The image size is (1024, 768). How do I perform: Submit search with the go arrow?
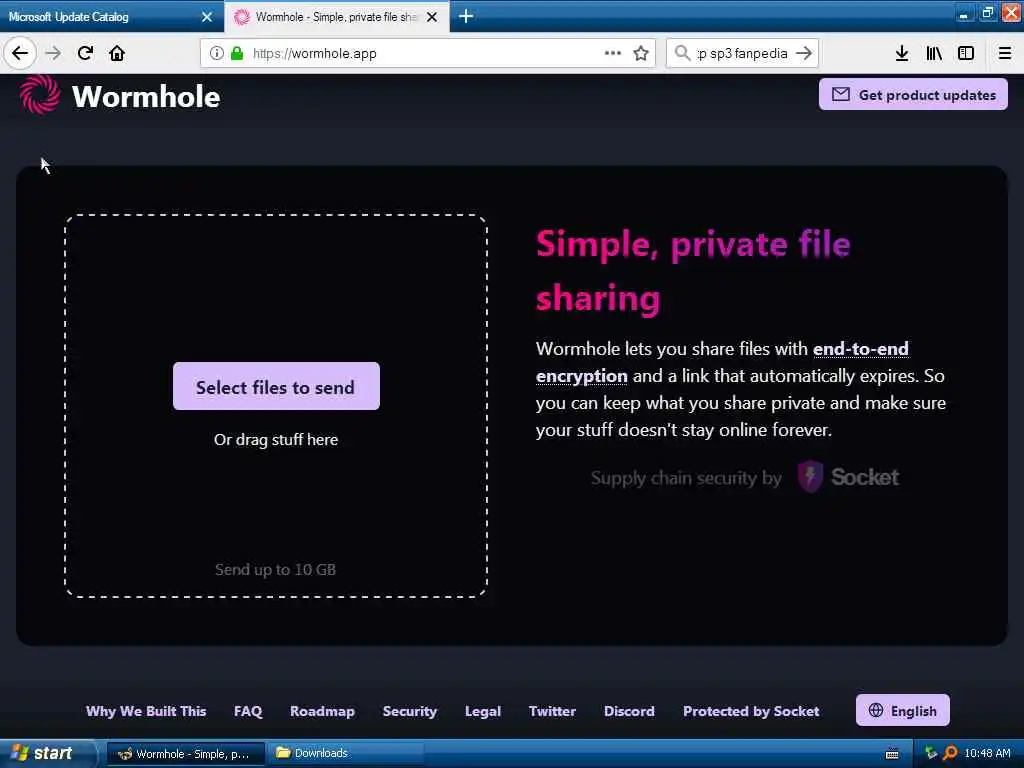(x=805, y=53)
